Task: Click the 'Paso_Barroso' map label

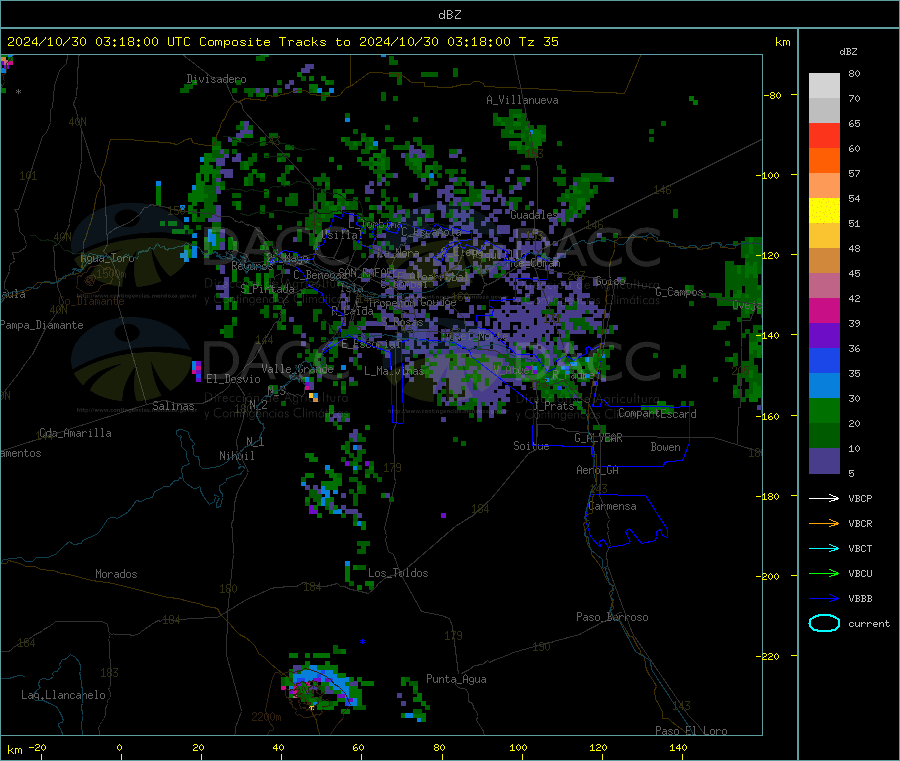Action: click(612, 617)
